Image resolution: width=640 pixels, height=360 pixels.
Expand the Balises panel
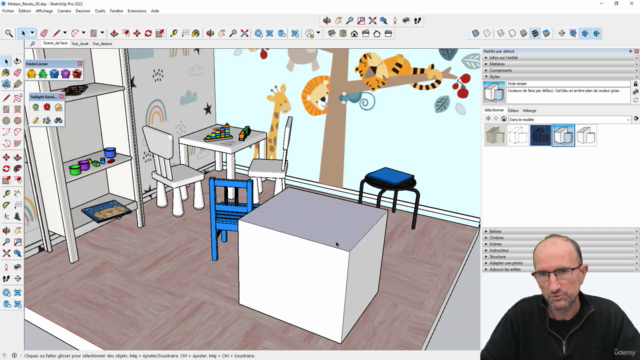coord(560,231)
